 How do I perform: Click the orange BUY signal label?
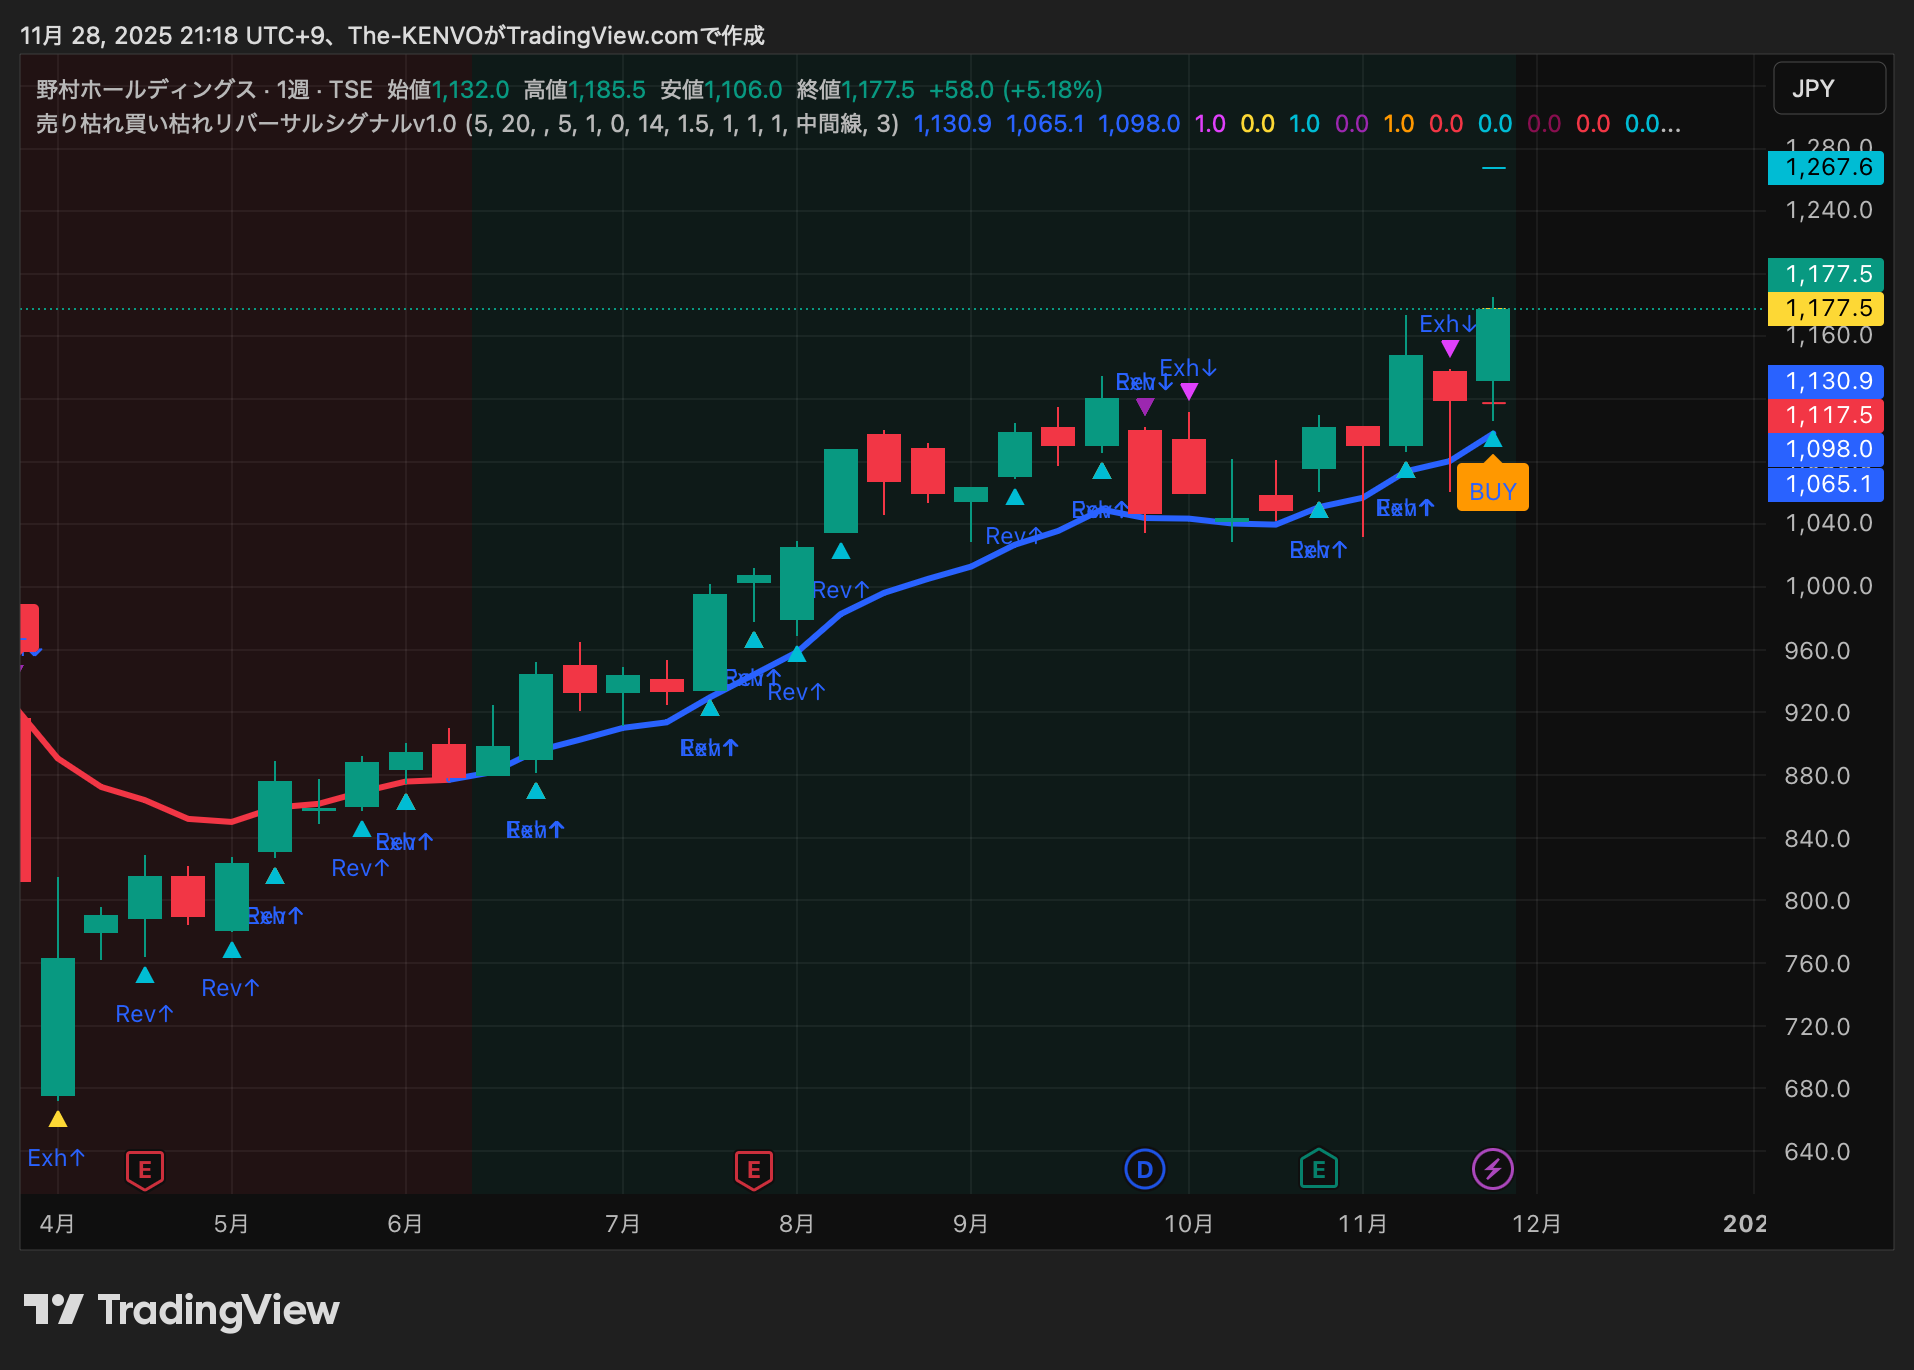[x=1492, y=491]
